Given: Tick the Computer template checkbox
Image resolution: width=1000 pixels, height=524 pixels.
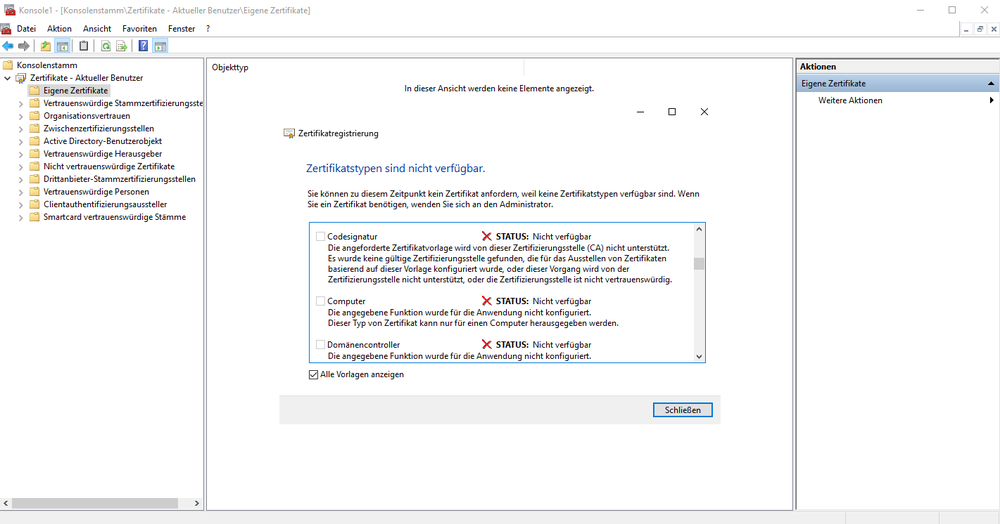Looking at the screenshot, I should [320, 301].
